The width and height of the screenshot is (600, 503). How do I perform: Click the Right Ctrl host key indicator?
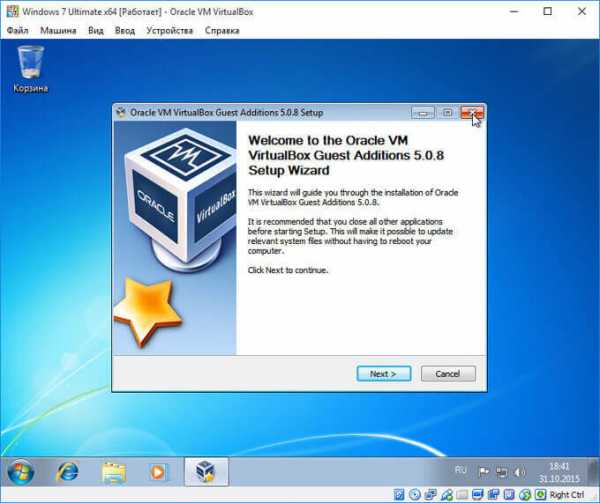[x=566, y=495]
